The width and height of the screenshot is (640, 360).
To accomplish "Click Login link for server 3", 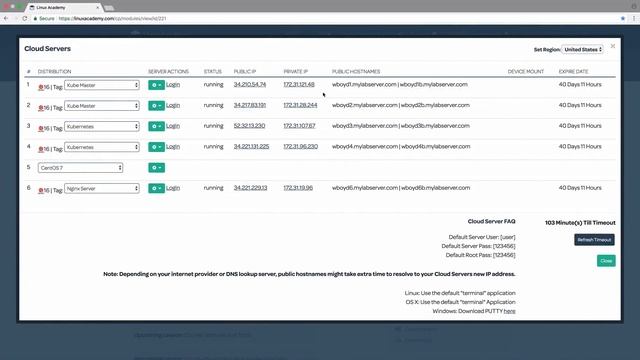I will coord(173,126).
